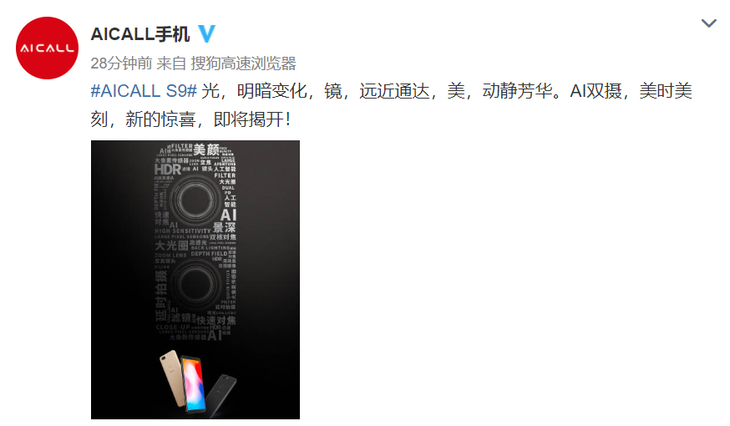Click the upper camera lens ring in poster

click(x=194, y=201)
